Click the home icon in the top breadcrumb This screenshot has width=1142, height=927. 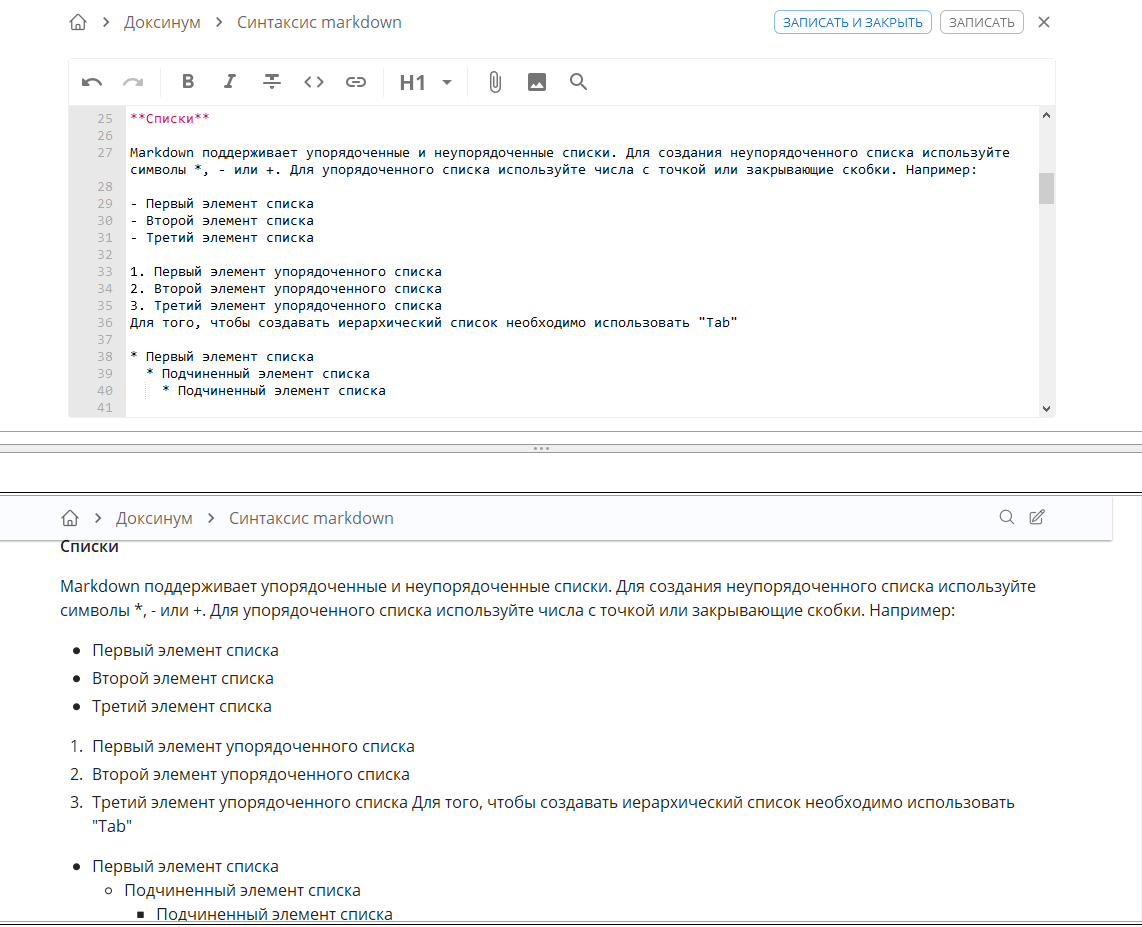(x=77, y=21)
